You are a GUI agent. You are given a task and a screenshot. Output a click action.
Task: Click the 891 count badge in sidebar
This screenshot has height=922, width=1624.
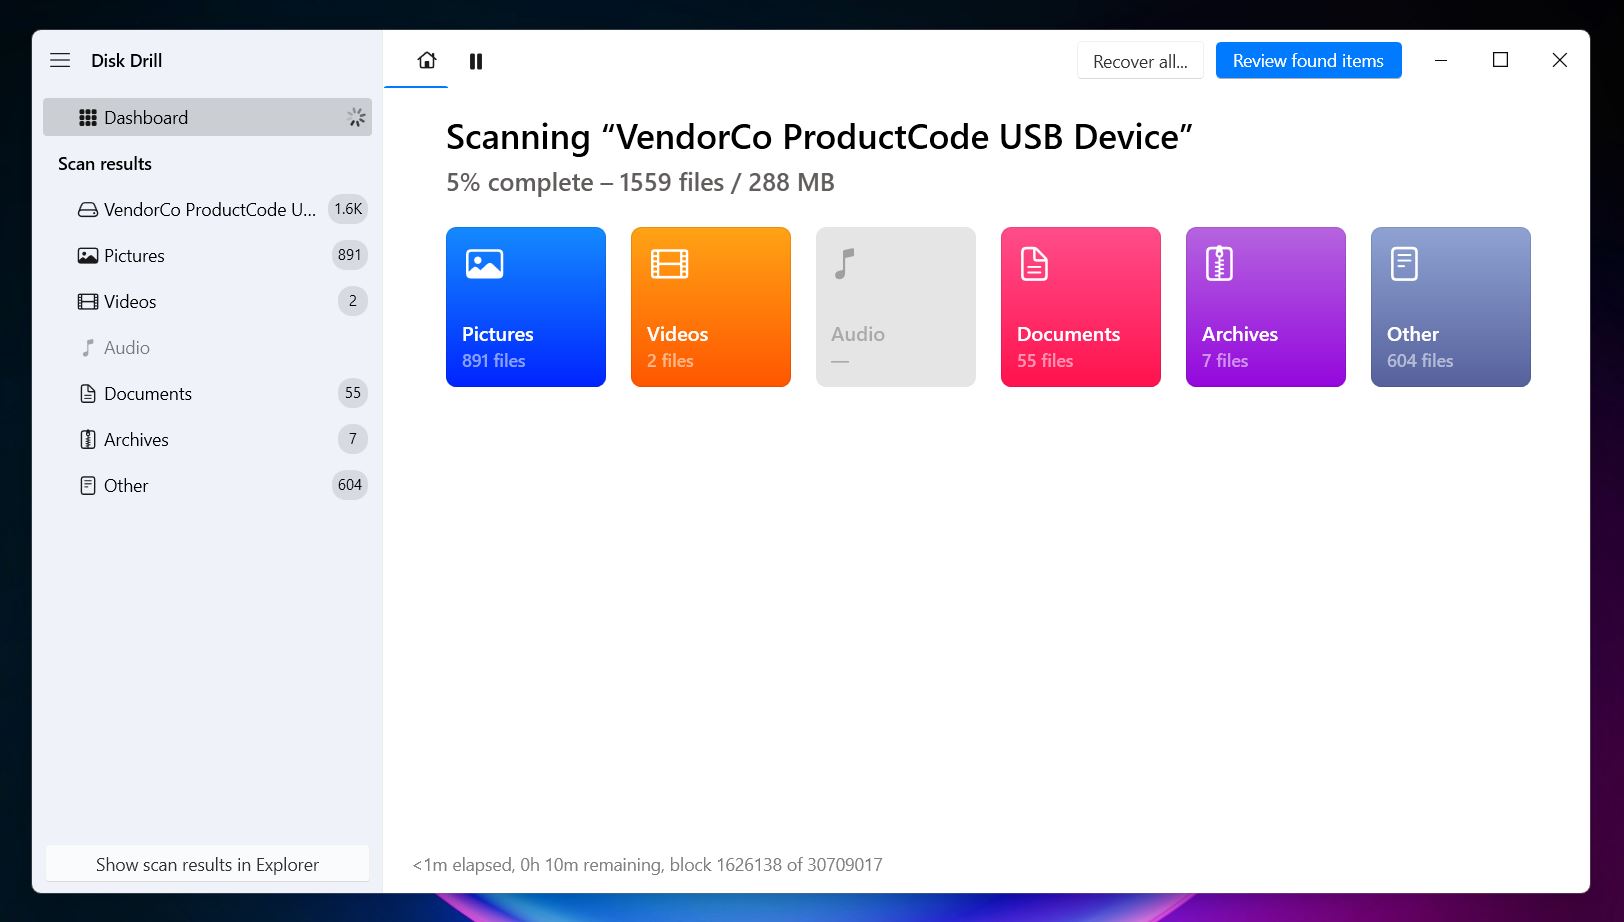[349, 255]
